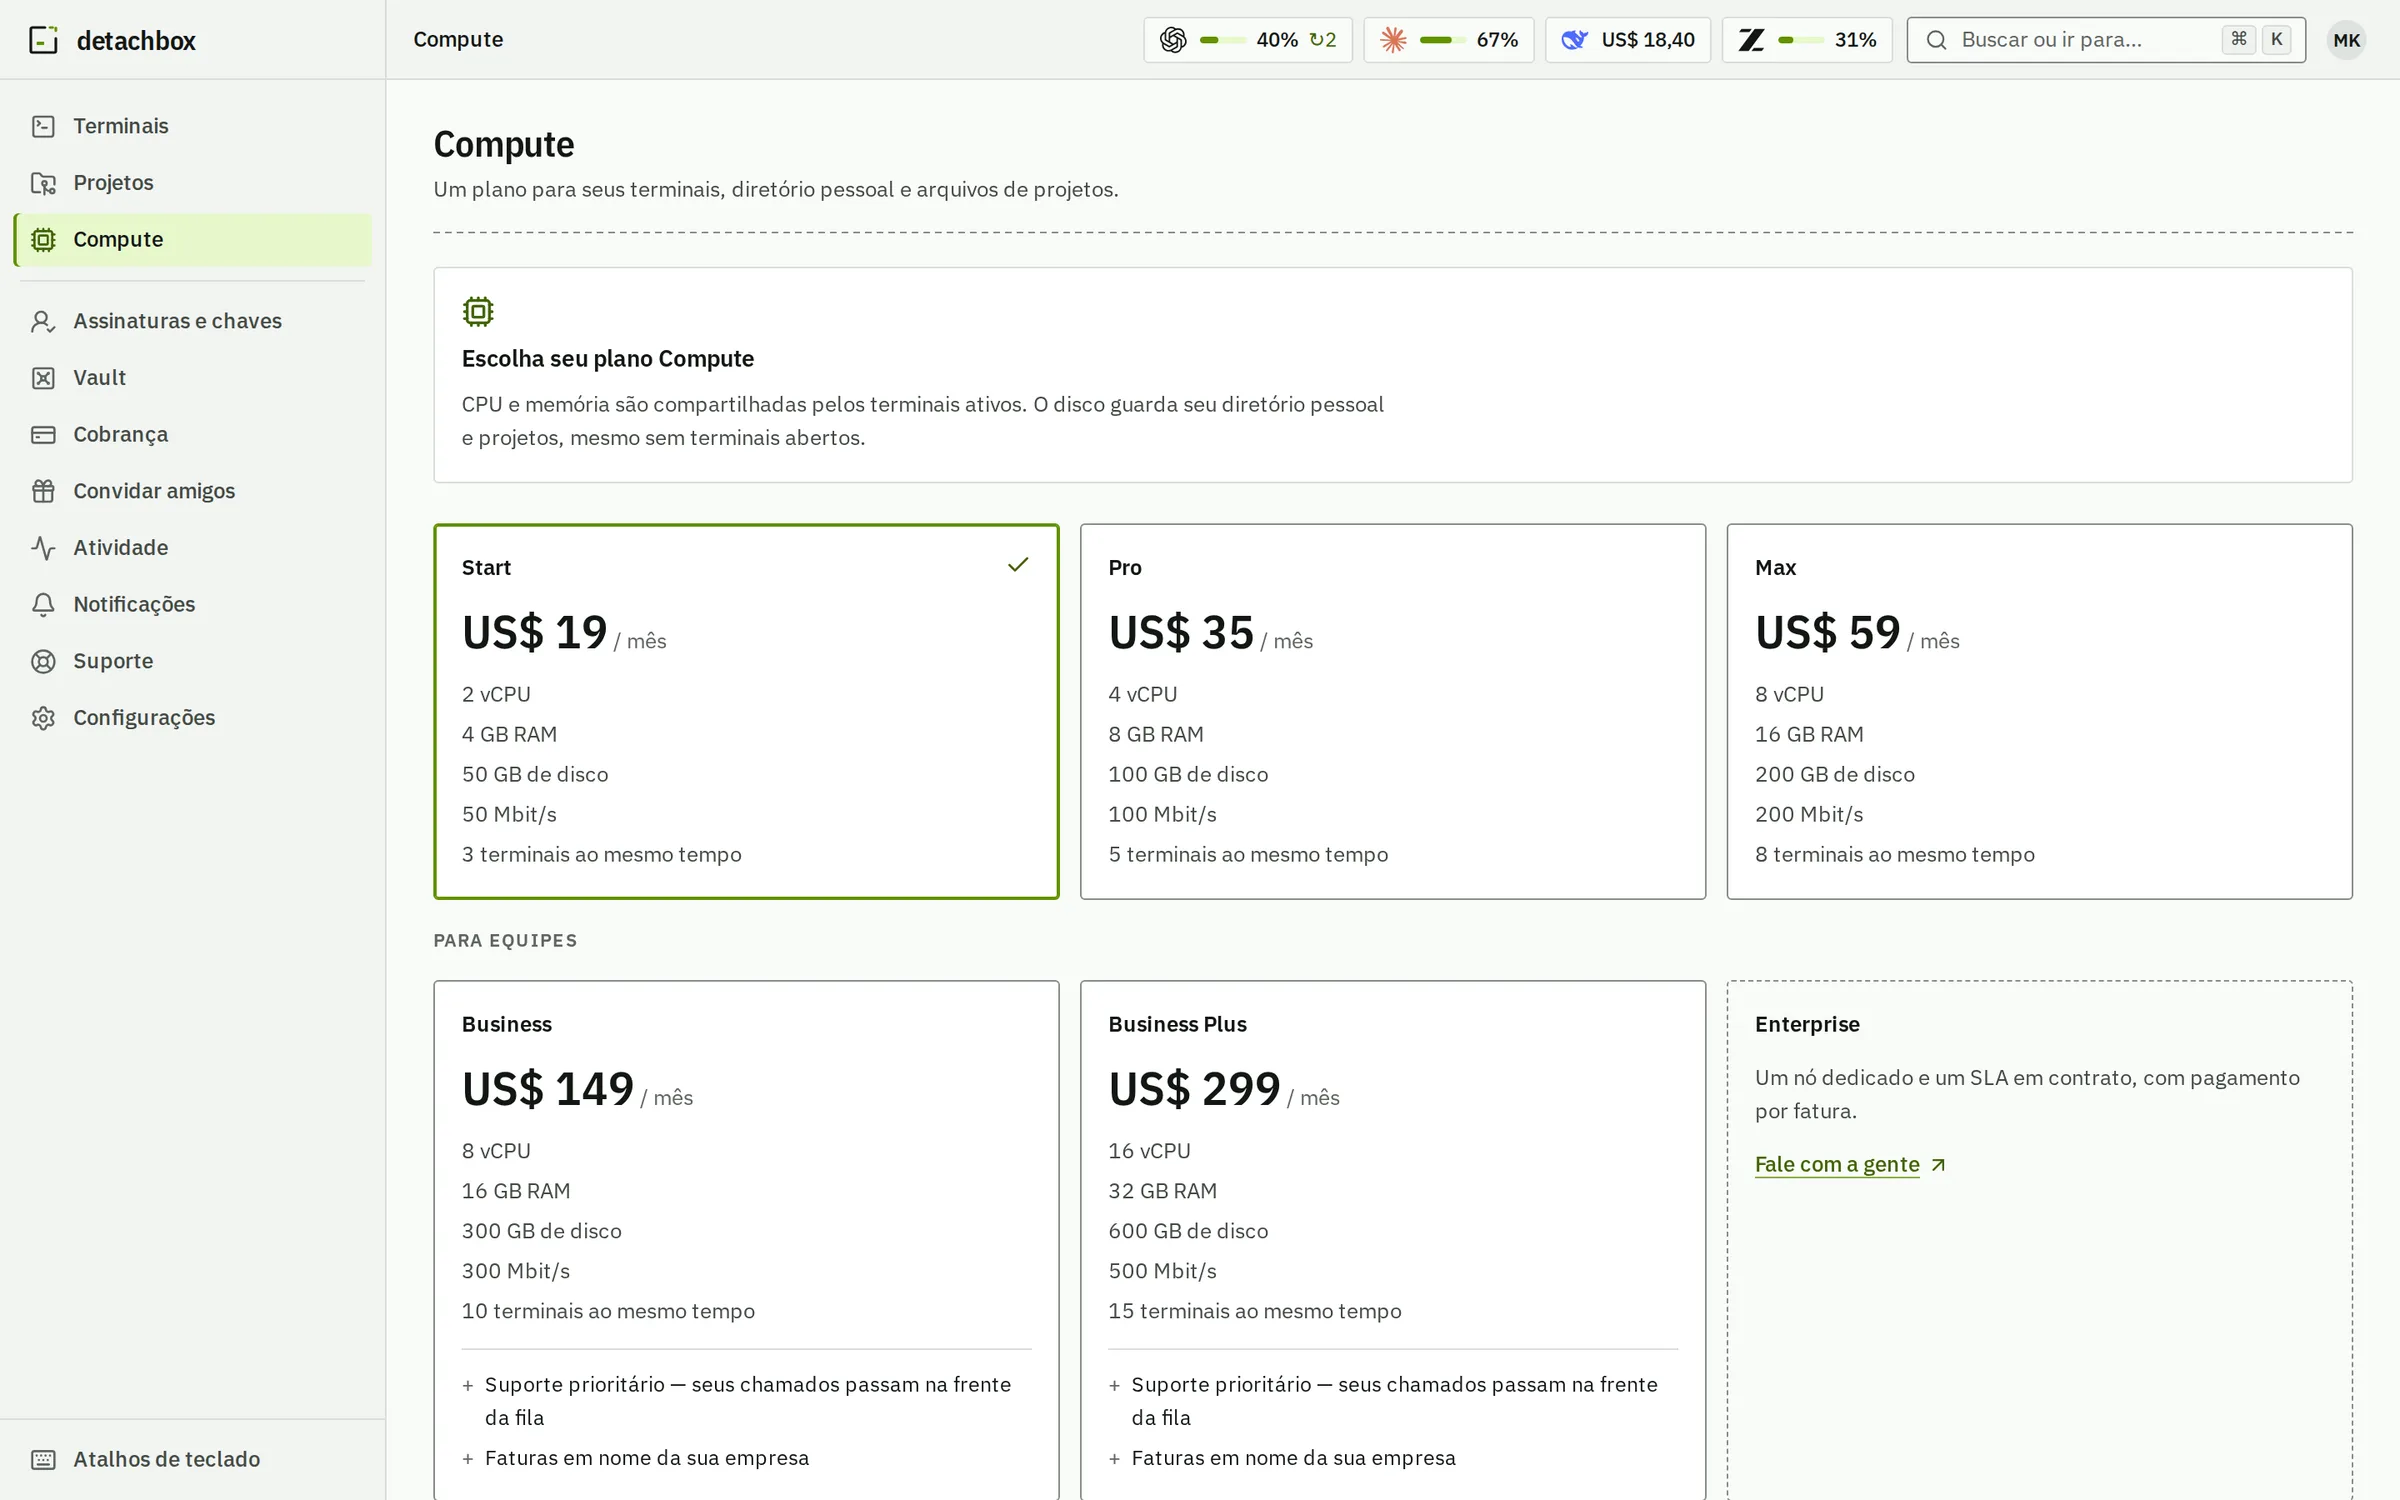
Task: Click the refresh count ↻2 indicator
Action: coord(1322,40)
